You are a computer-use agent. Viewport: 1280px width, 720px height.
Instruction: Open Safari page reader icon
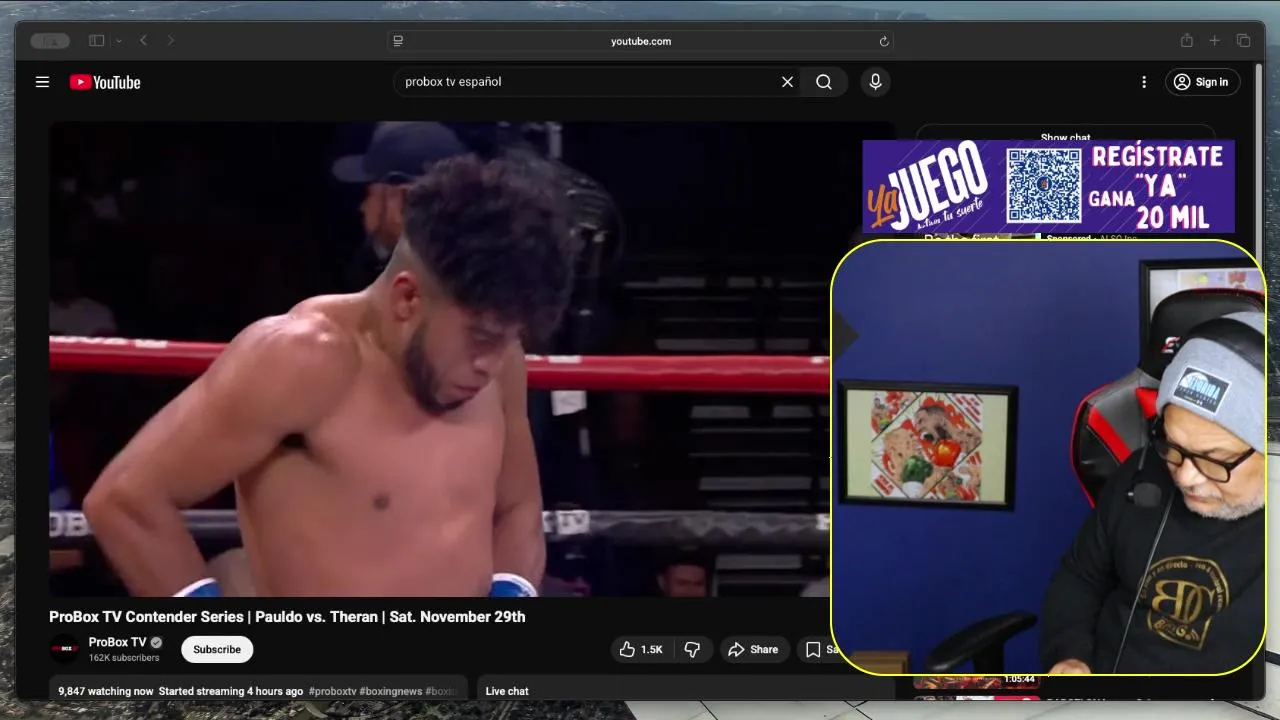[x=398, y=41]
